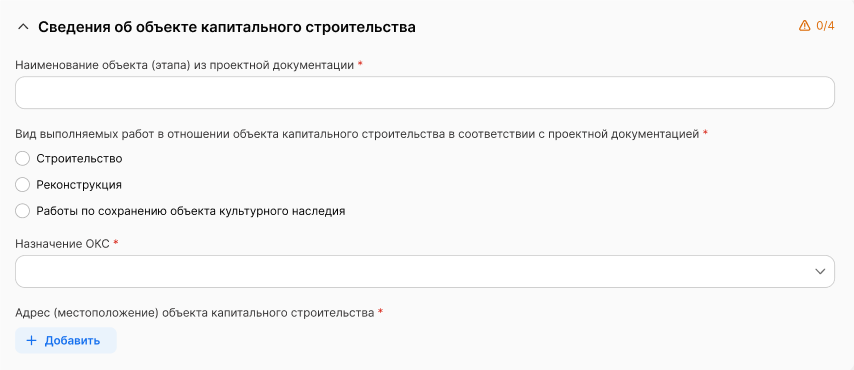Select the Строительство radio option
The height and width of the screenshot is (370, 854).
[22, 159]
